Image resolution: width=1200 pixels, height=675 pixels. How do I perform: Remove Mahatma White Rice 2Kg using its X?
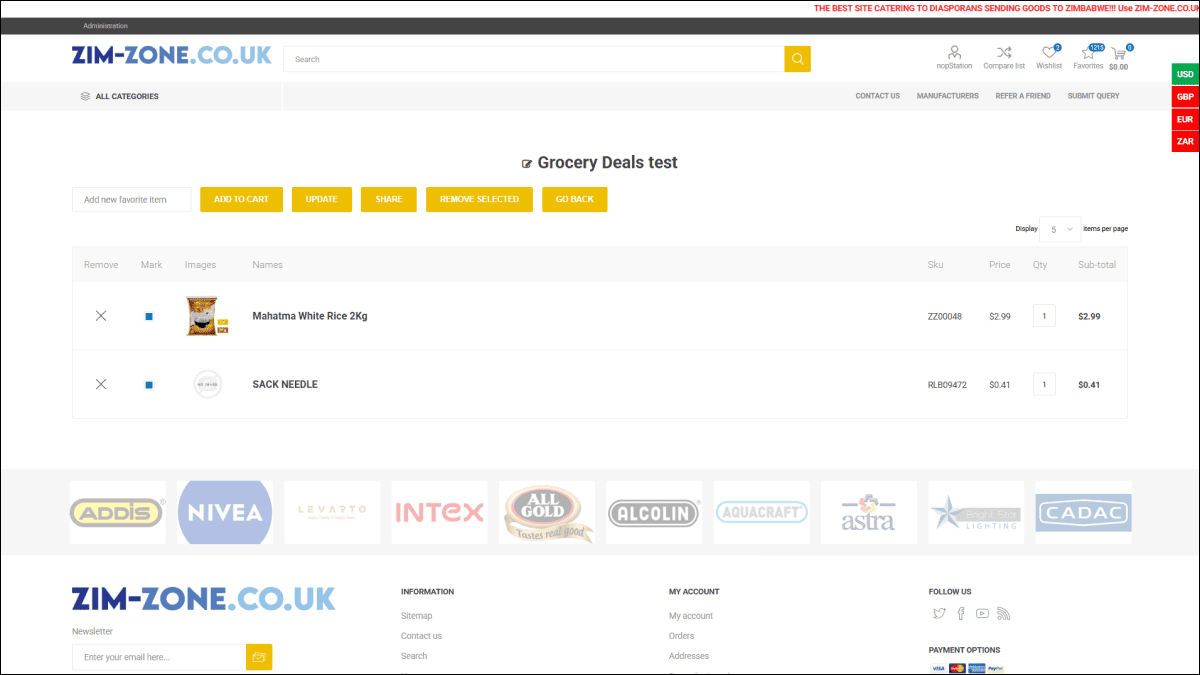pyautogui.click(x=101, y=316)
